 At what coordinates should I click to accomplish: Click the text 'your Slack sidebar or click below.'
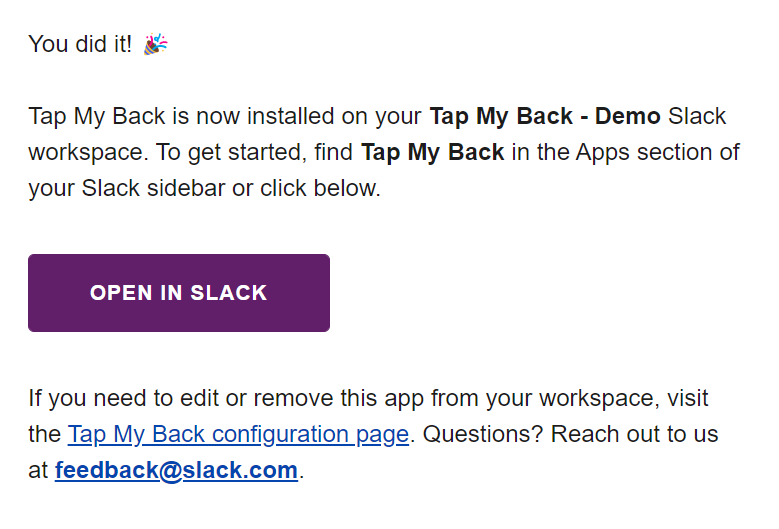tap(204, 188)
